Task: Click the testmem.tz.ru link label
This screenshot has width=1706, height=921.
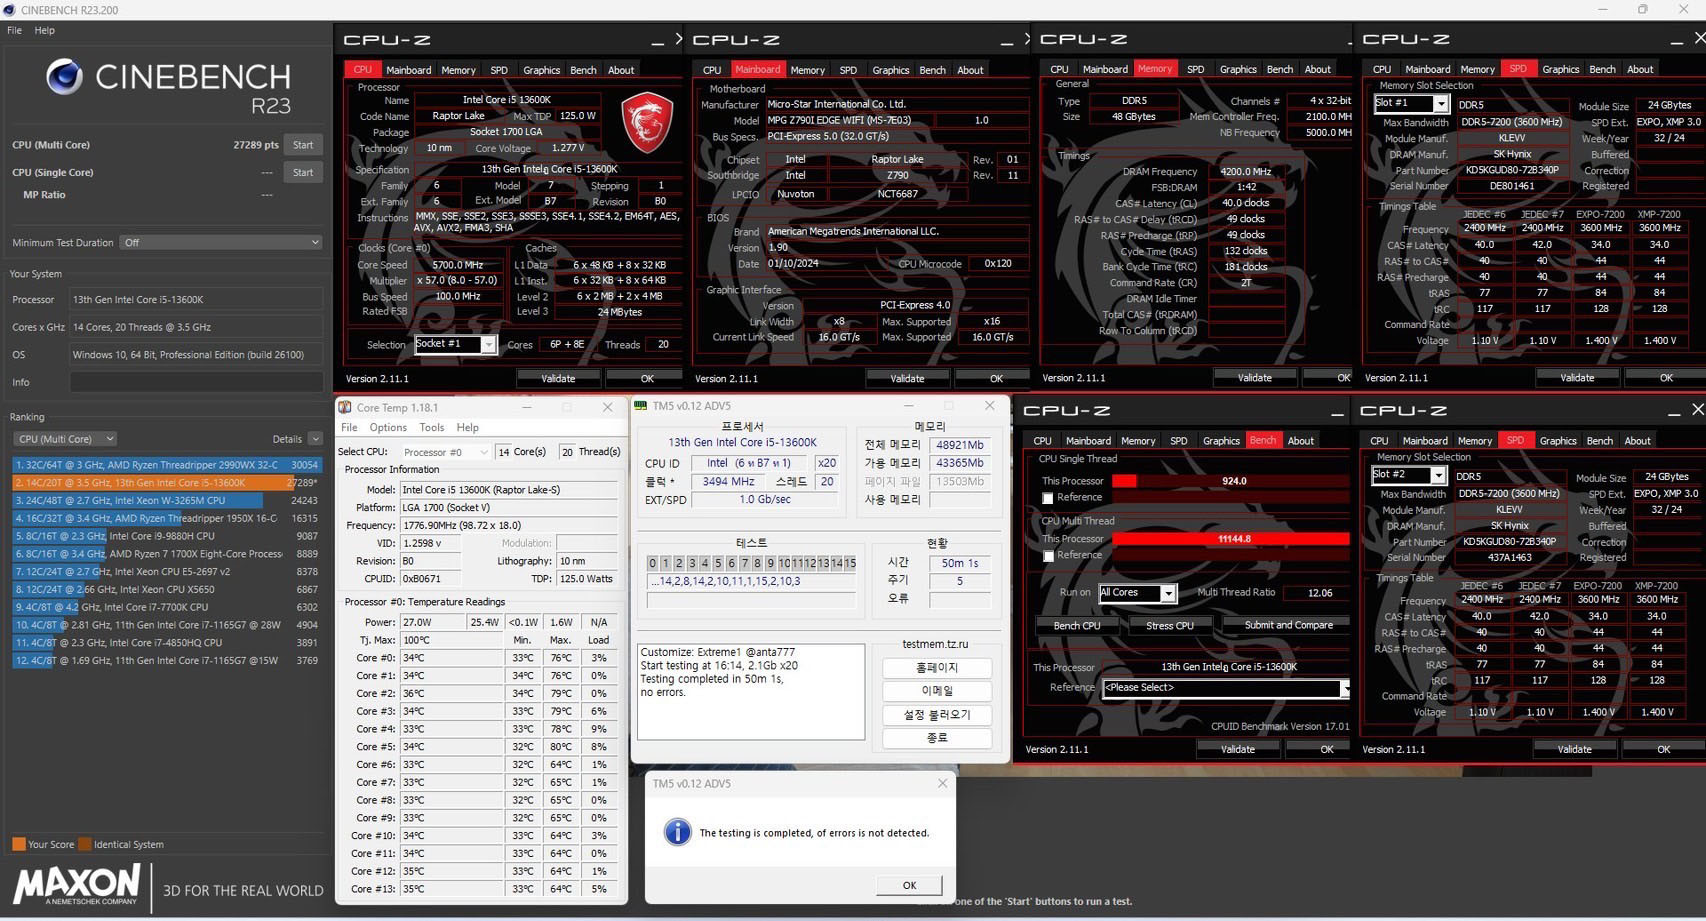Action: 935,644
